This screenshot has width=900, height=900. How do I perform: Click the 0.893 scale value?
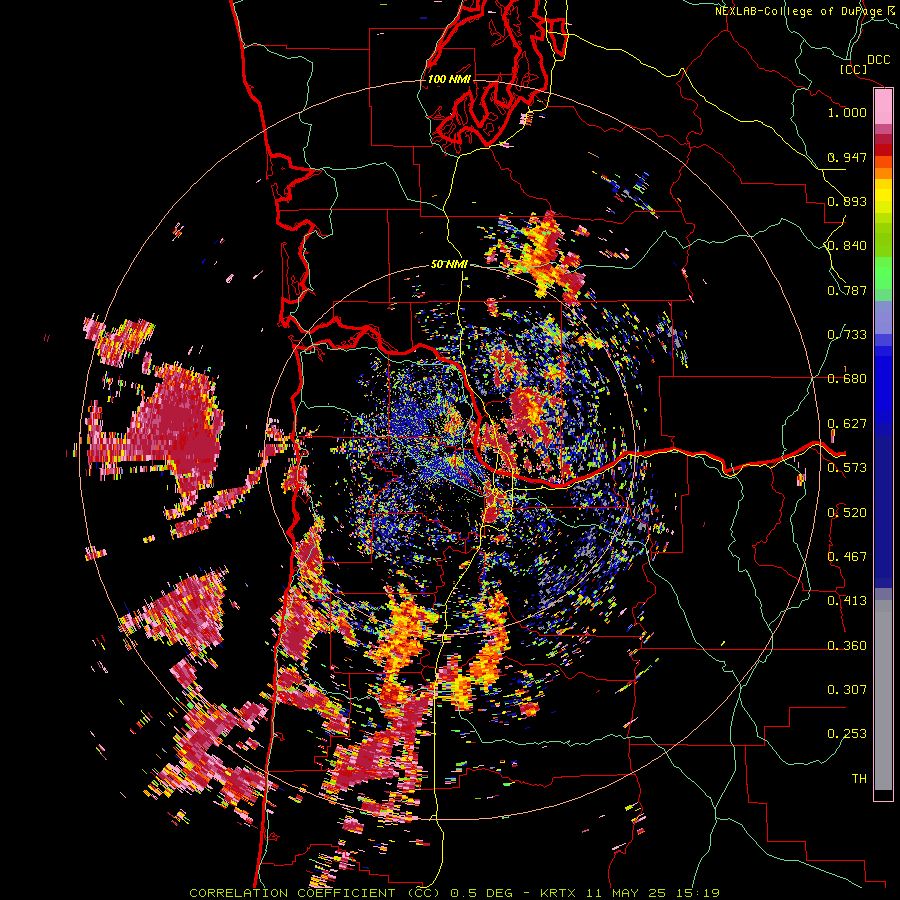[847, 201]
